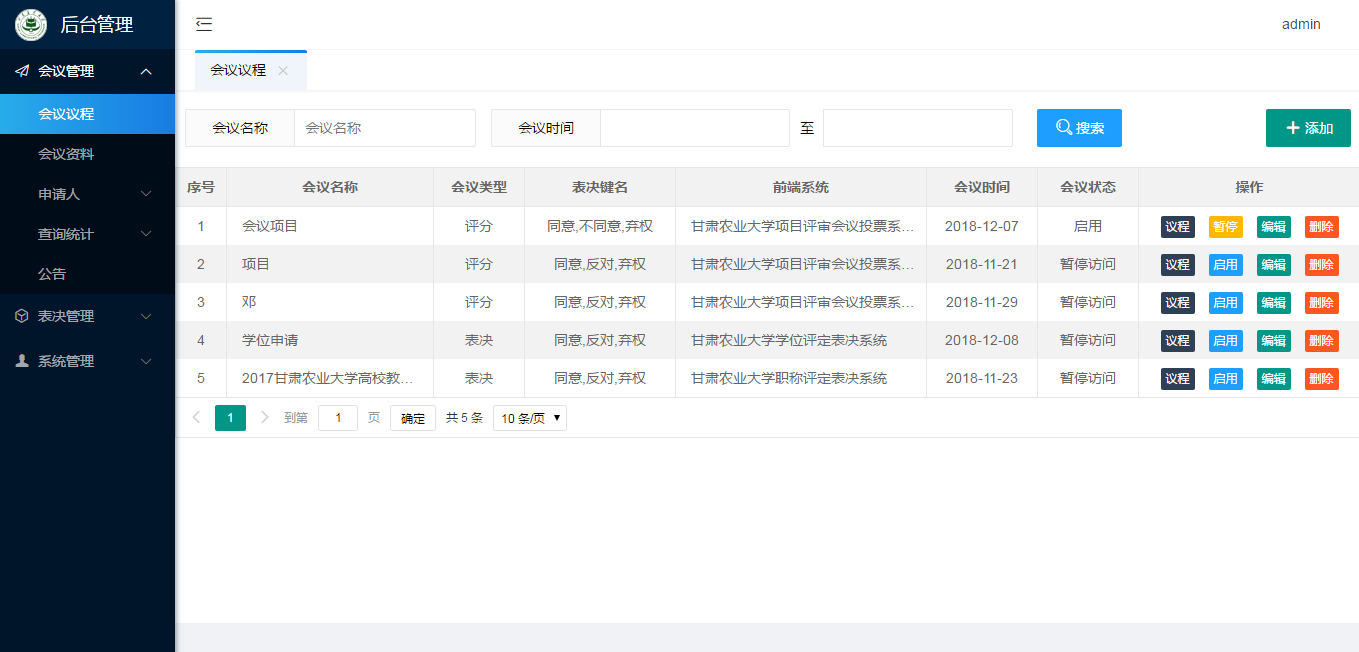Expand the 查询统计 submenu
Image resolution: width=1359 pixels, height=652 pixels.
pyautogui.click(x=88, y=234)
